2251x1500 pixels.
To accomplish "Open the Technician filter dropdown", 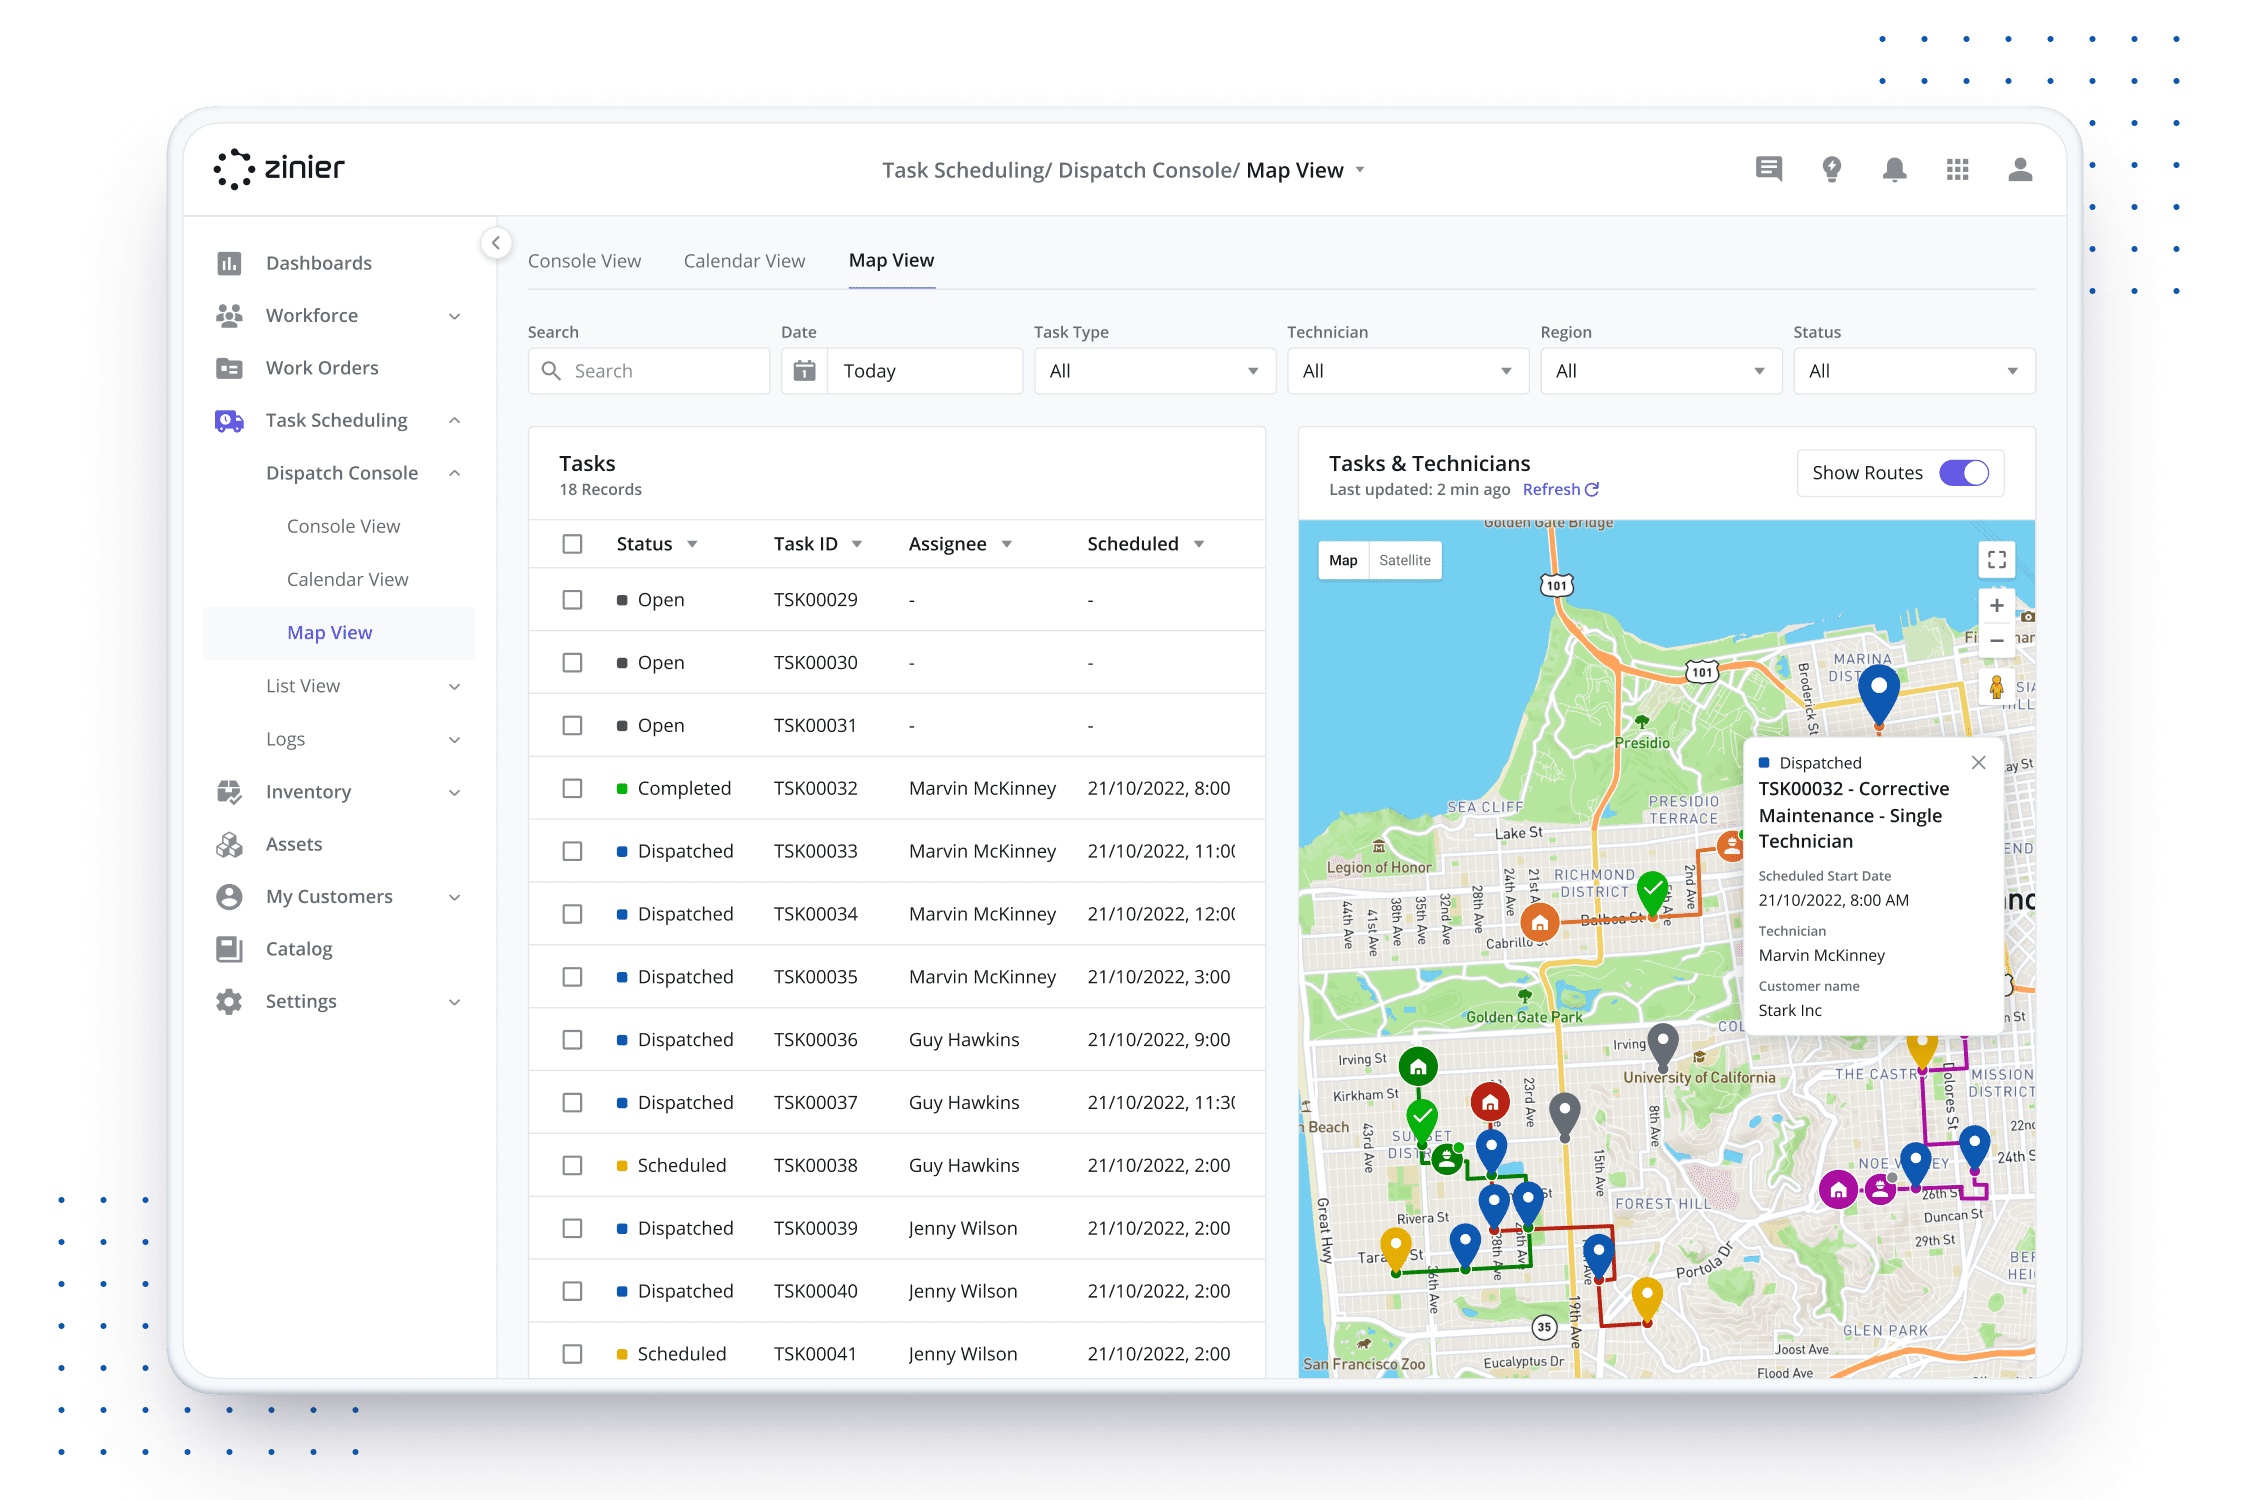I will point(1407,371).
